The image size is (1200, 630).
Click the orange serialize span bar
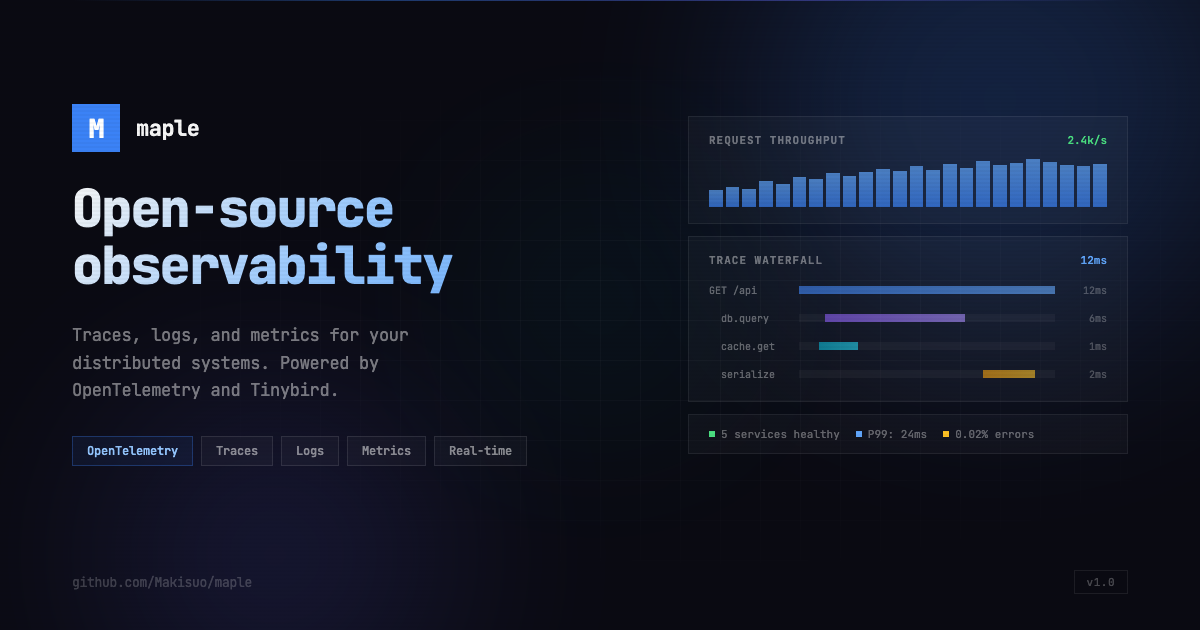[x=1008, y=374]
